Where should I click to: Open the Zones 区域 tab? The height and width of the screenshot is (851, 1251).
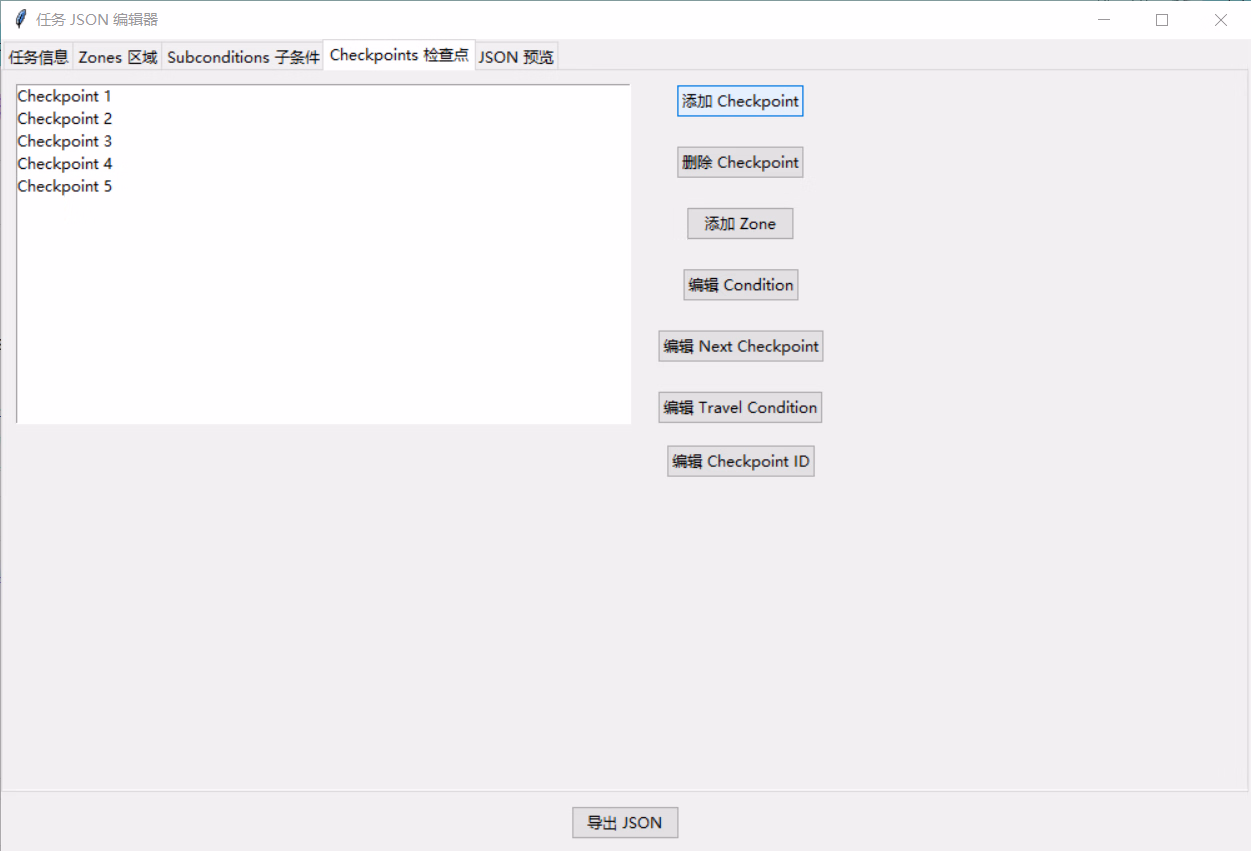[x=118, y=57]
